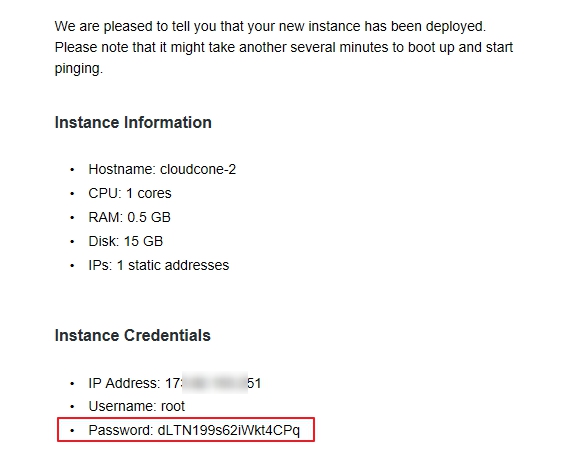Click the CPU 1 cores line
The width and height of the screenshot is (576, 470).
pos(130,193)
